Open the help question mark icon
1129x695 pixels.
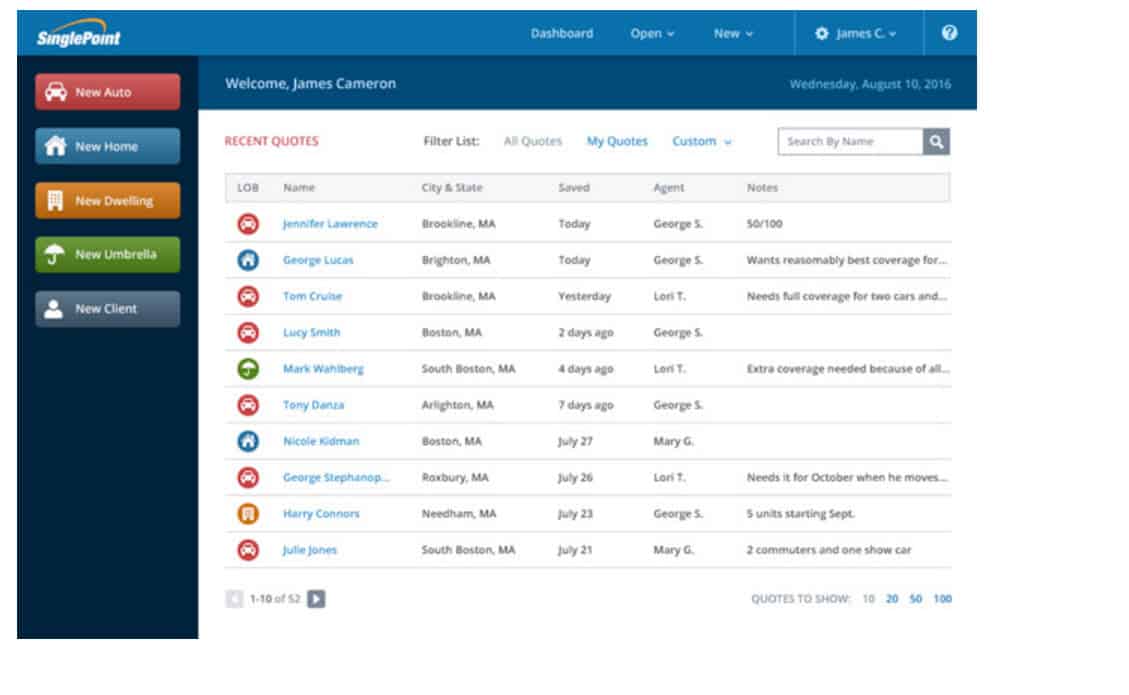949,32
